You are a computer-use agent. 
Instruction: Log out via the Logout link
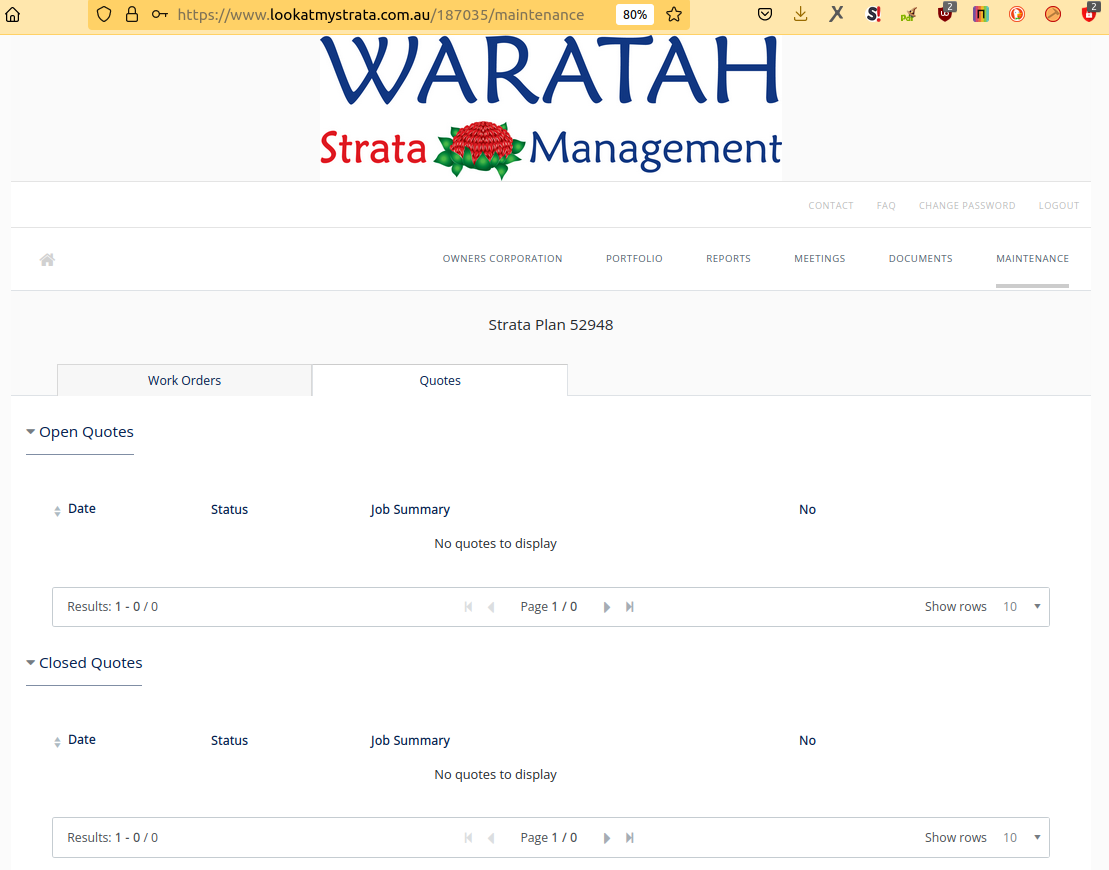[x=1059, y=206]
